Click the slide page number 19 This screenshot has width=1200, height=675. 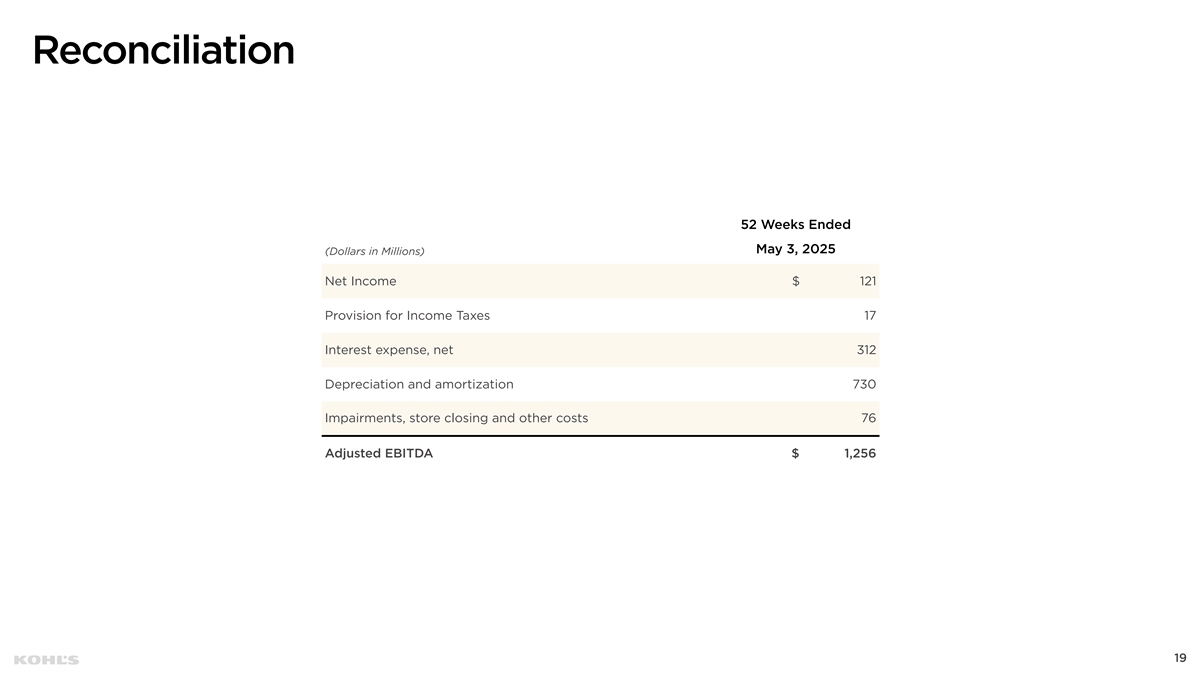[x=1180, y=658]
